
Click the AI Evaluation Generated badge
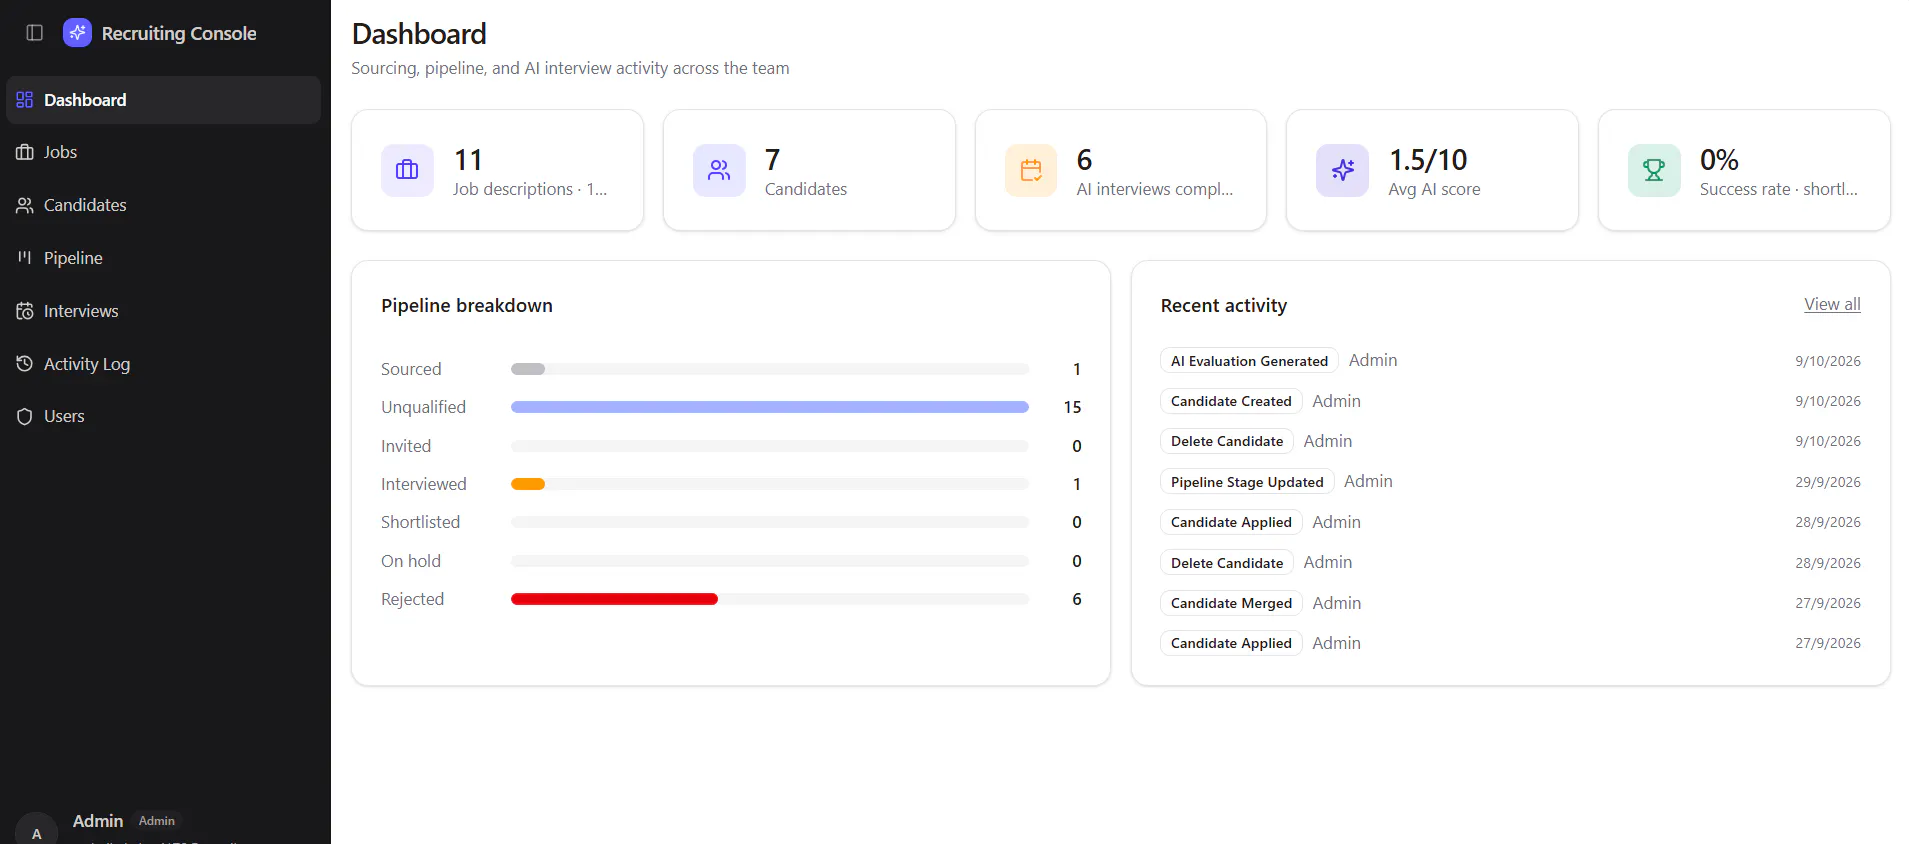1249,361
